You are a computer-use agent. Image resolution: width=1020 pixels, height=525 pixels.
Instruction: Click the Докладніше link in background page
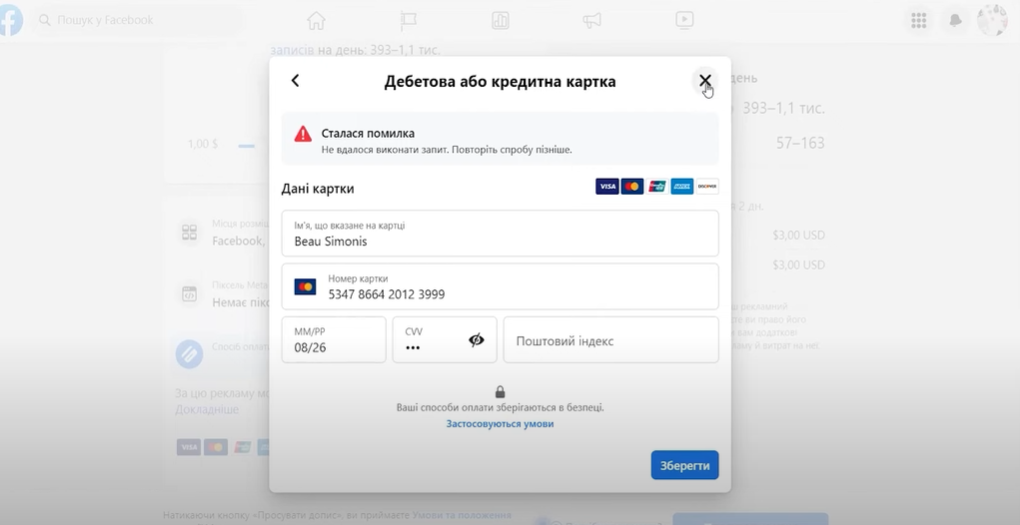(x=207, y=409)
